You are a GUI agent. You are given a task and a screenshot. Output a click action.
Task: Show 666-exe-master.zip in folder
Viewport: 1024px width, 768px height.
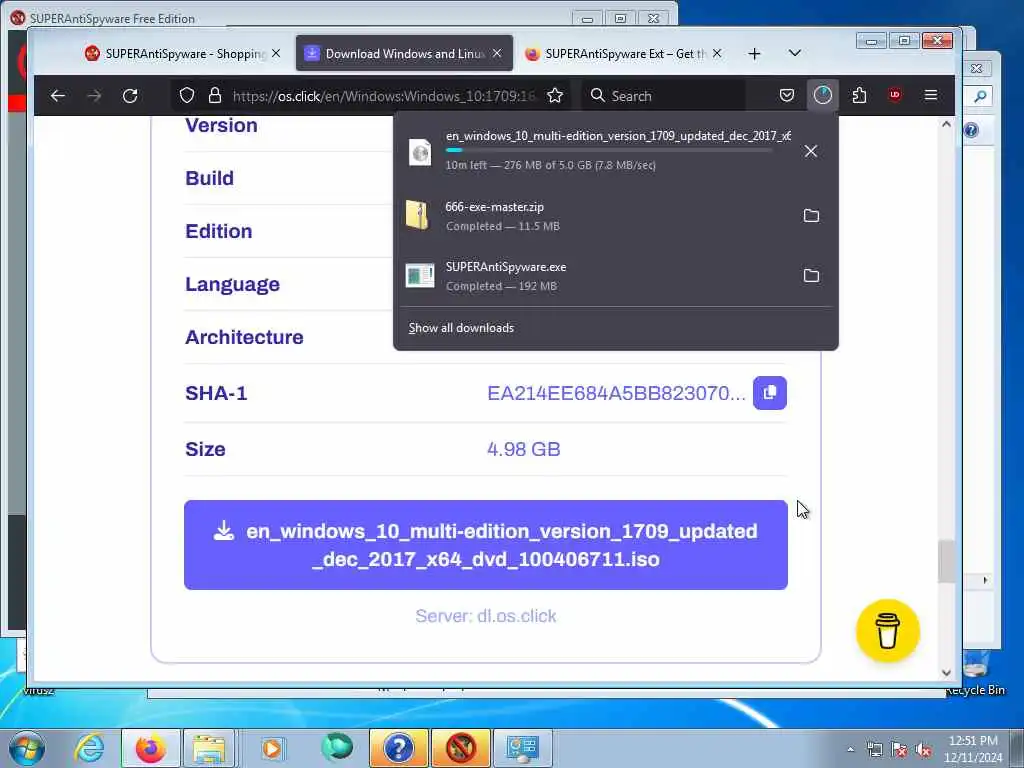coord(811,216)
